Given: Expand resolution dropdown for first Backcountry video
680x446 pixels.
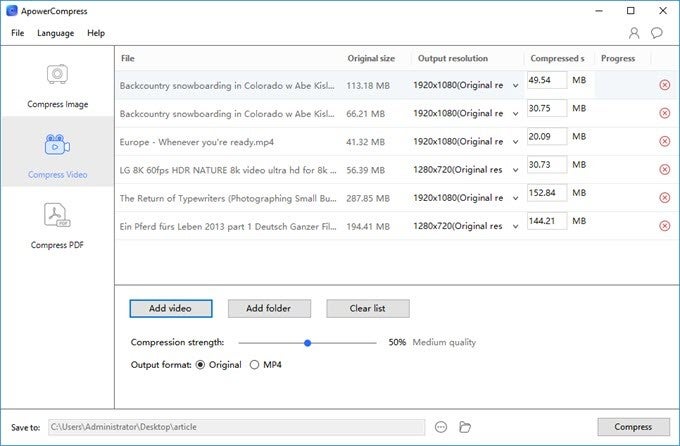Looking at the screenshot, I should coord(515,86).
